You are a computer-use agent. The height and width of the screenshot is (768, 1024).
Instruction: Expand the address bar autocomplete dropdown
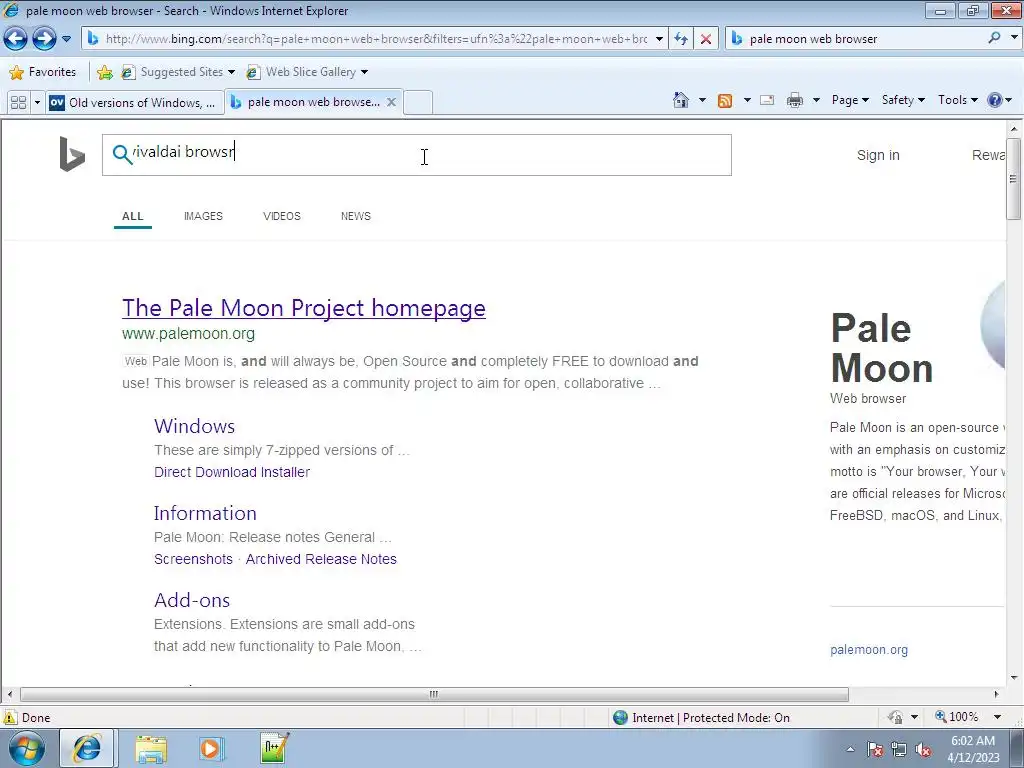tap(660, 39)
